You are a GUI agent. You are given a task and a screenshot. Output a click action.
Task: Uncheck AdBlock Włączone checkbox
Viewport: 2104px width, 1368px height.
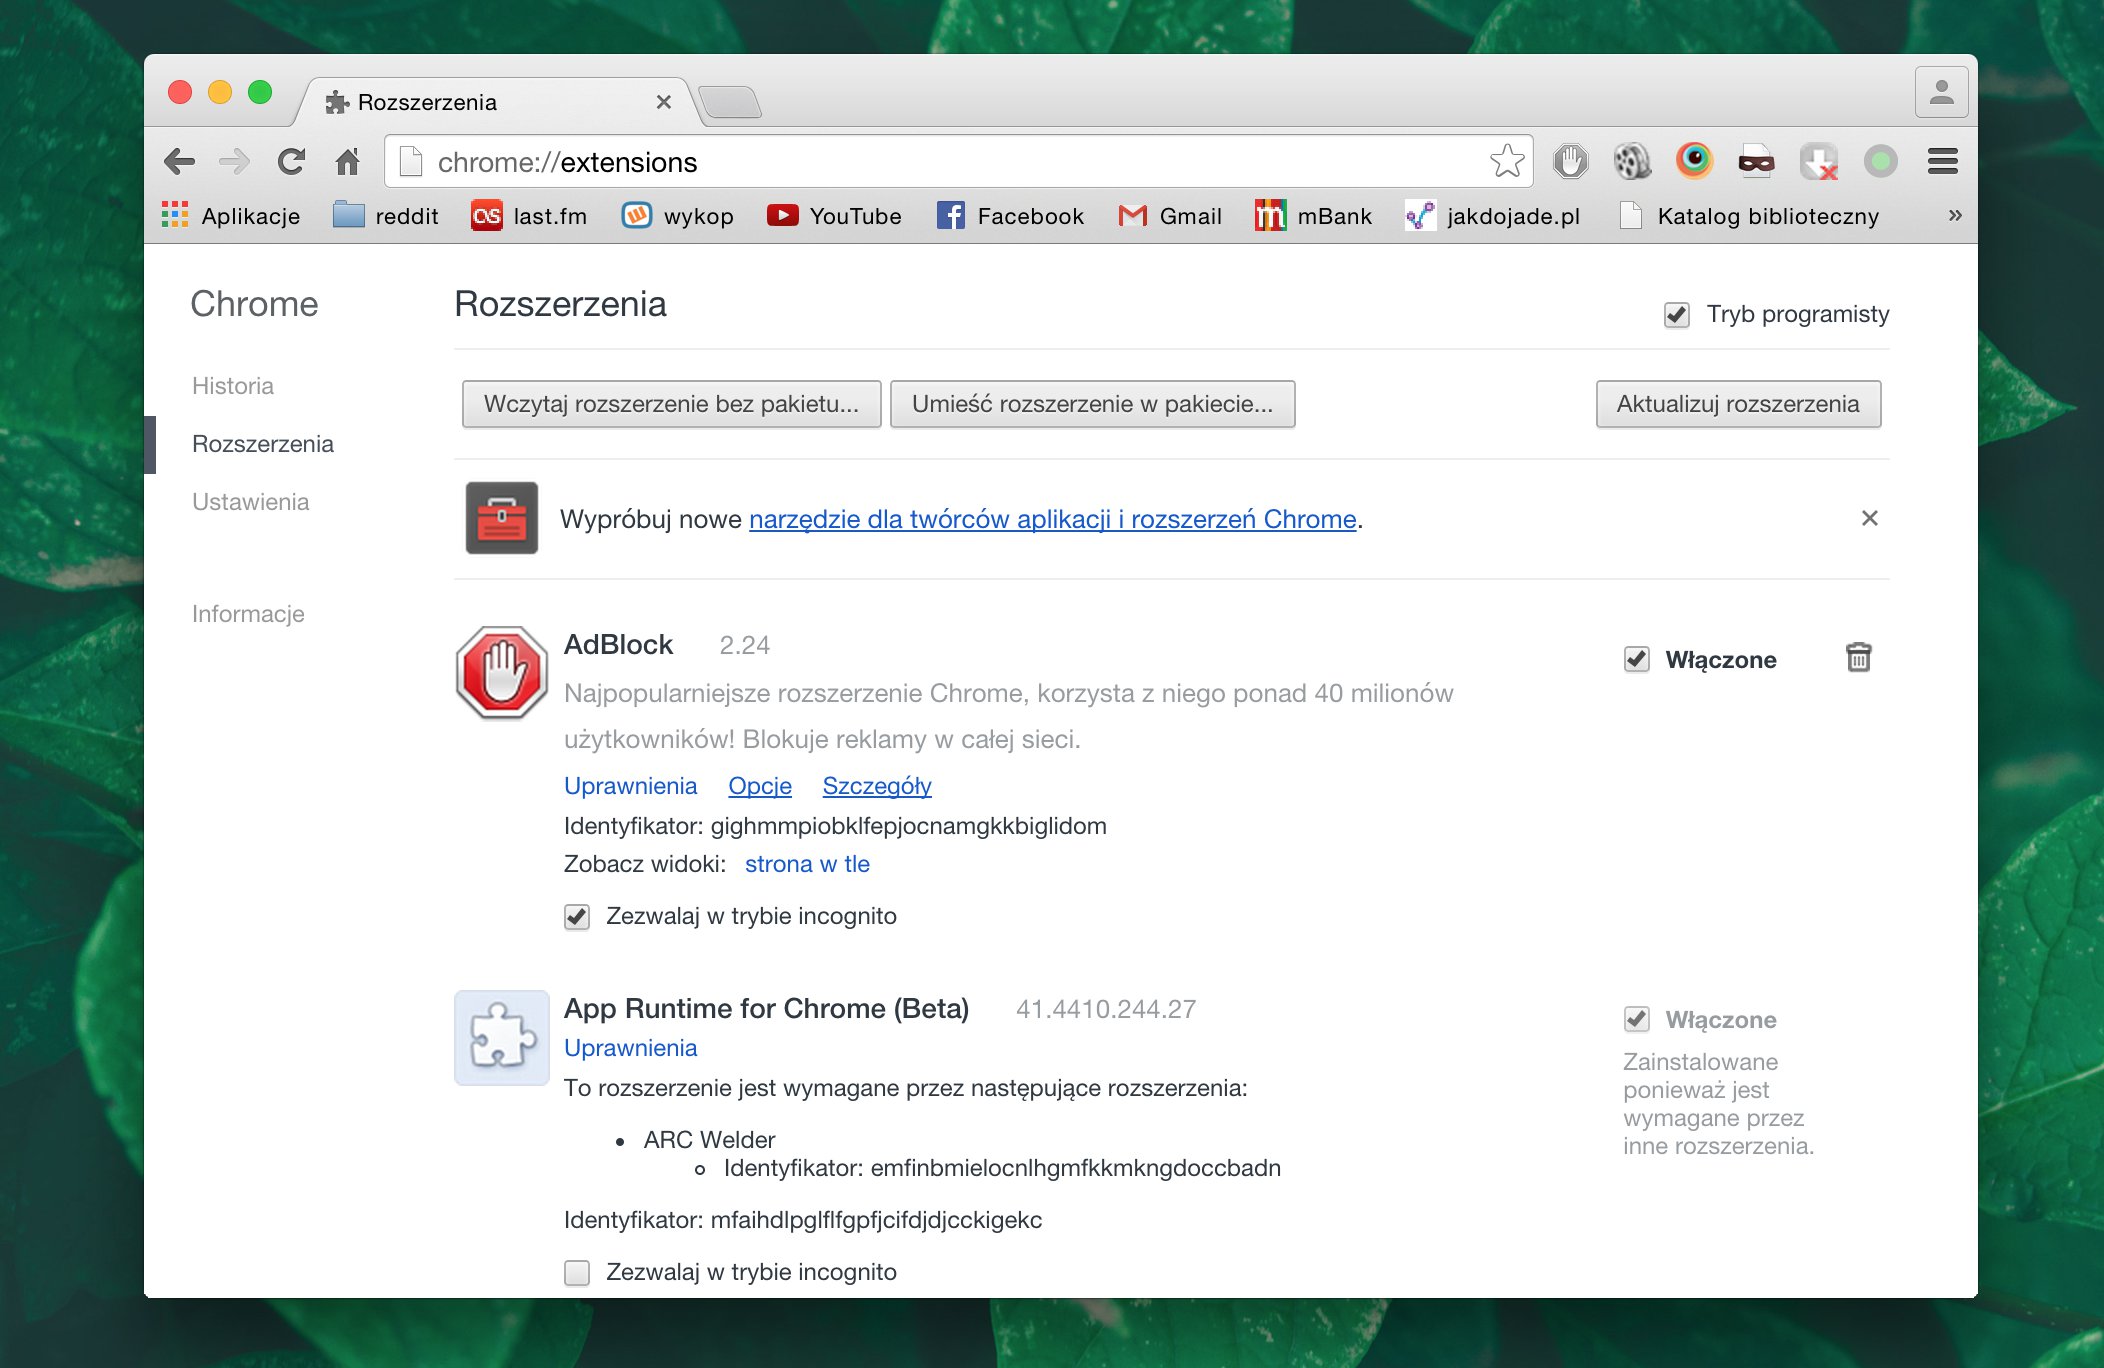coord(1637,659)
